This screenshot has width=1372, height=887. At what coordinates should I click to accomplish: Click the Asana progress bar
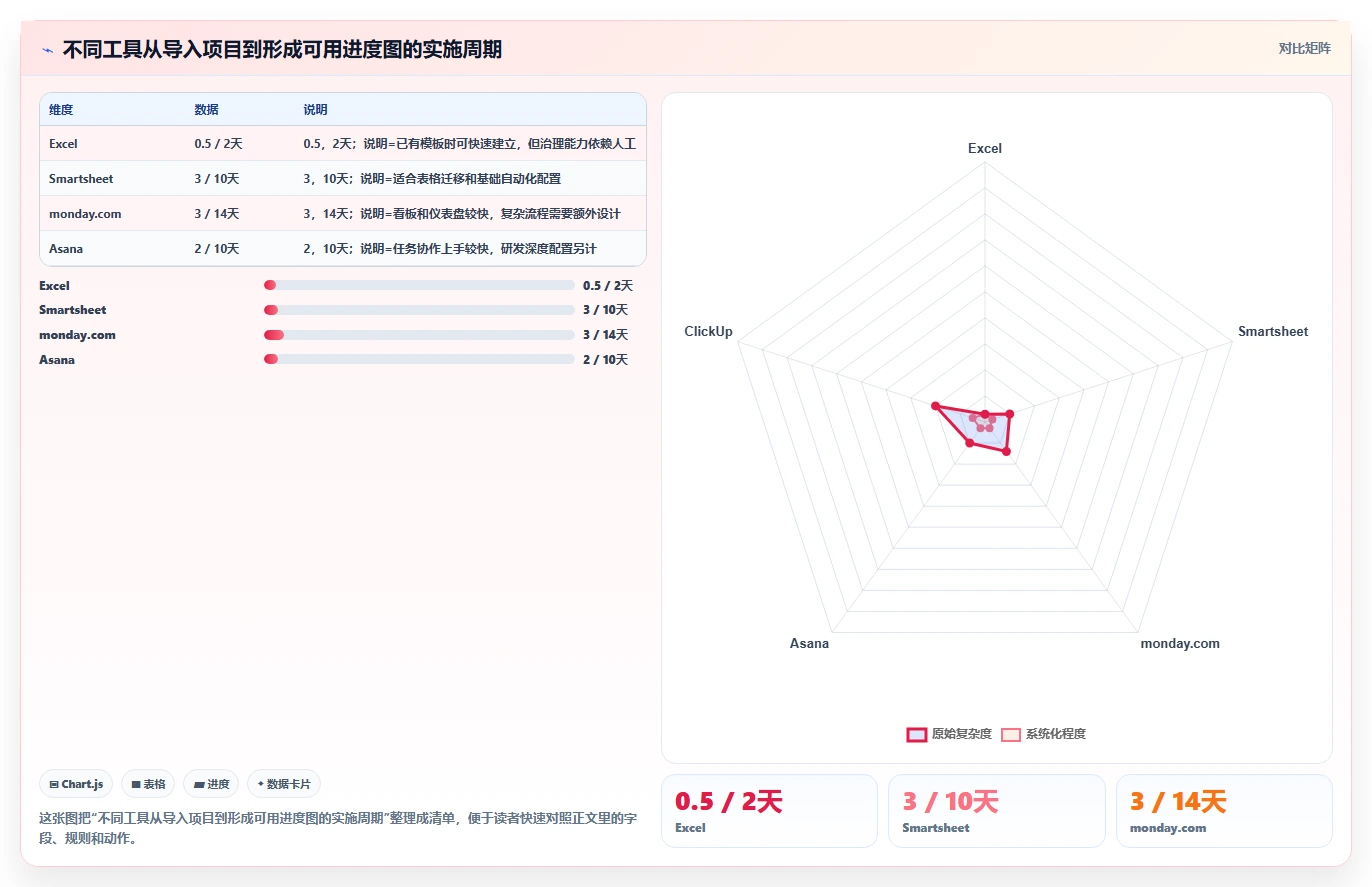[419, 359]
